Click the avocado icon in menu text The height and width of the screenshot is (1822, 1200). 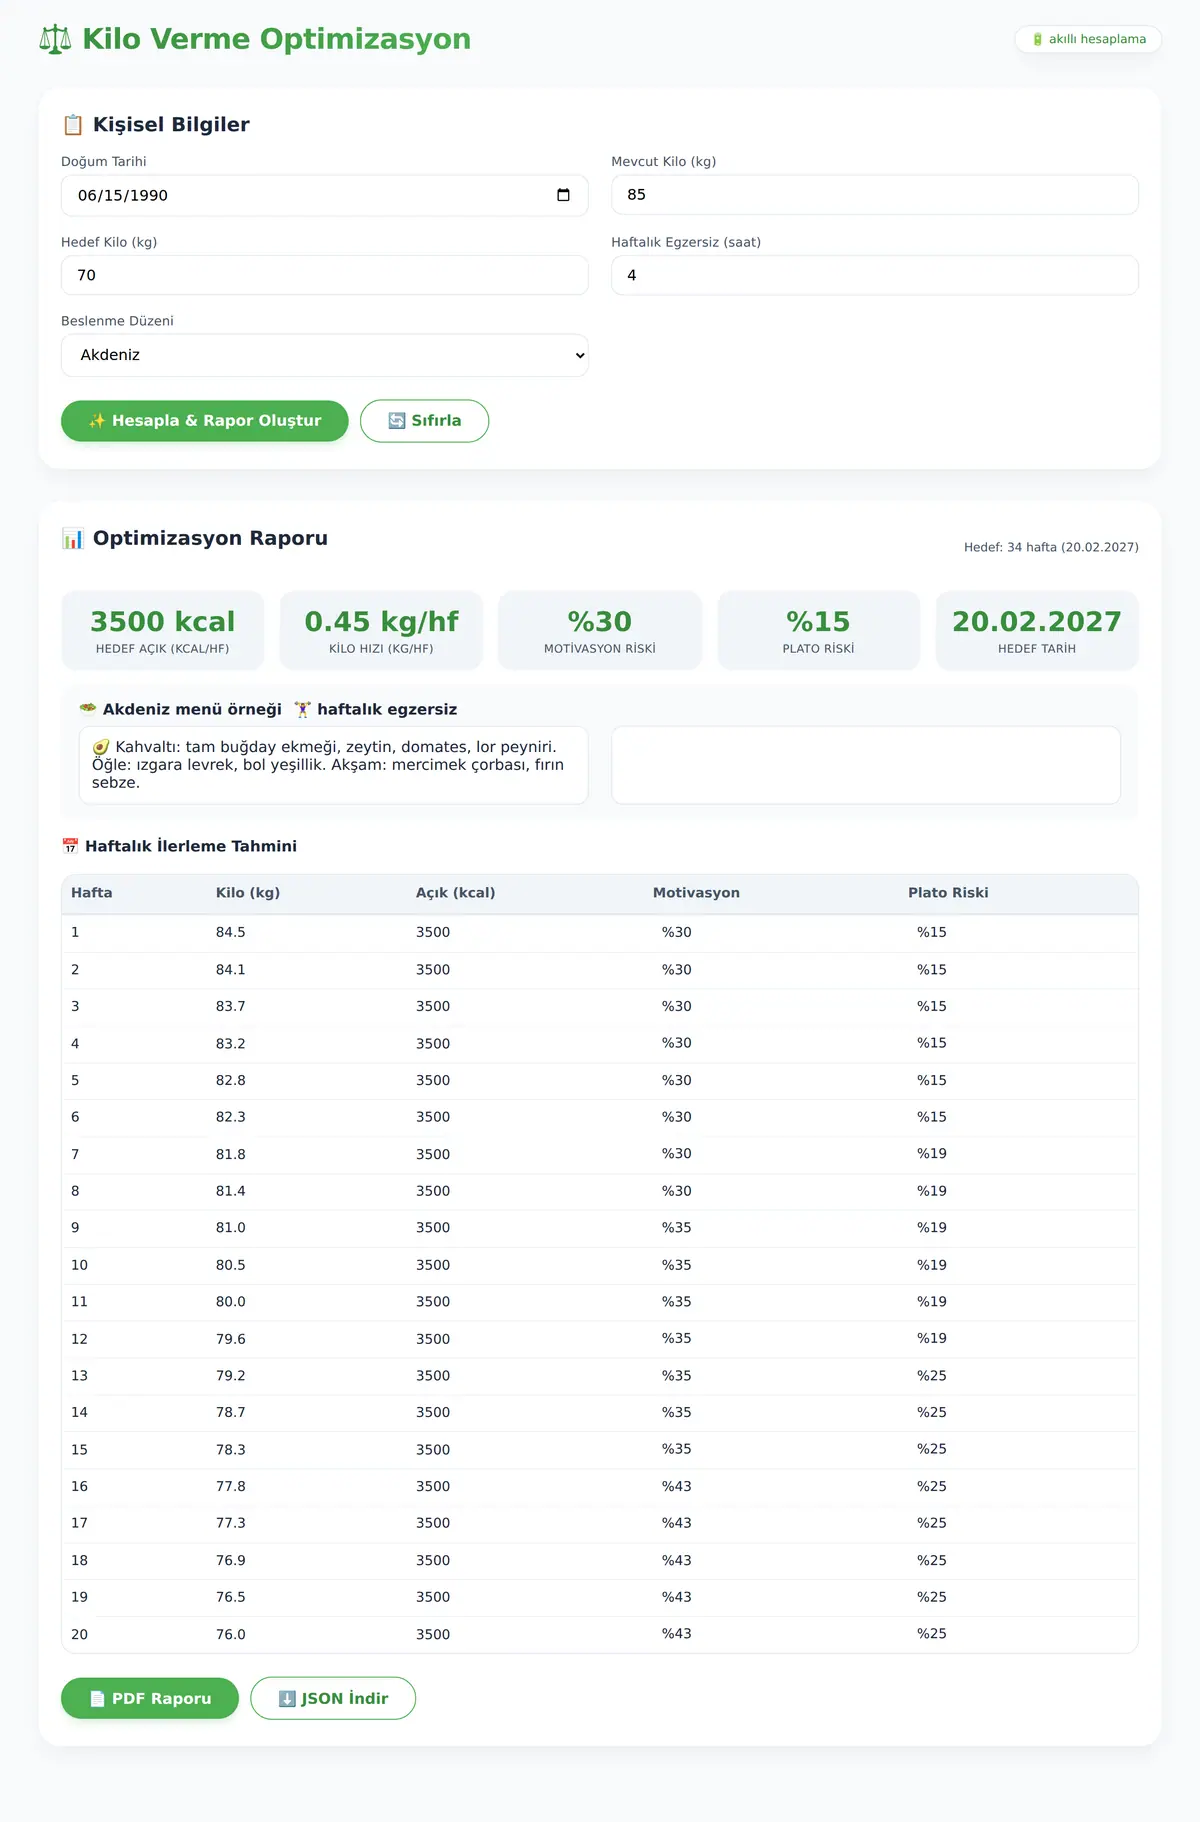(x=101, y=747)
